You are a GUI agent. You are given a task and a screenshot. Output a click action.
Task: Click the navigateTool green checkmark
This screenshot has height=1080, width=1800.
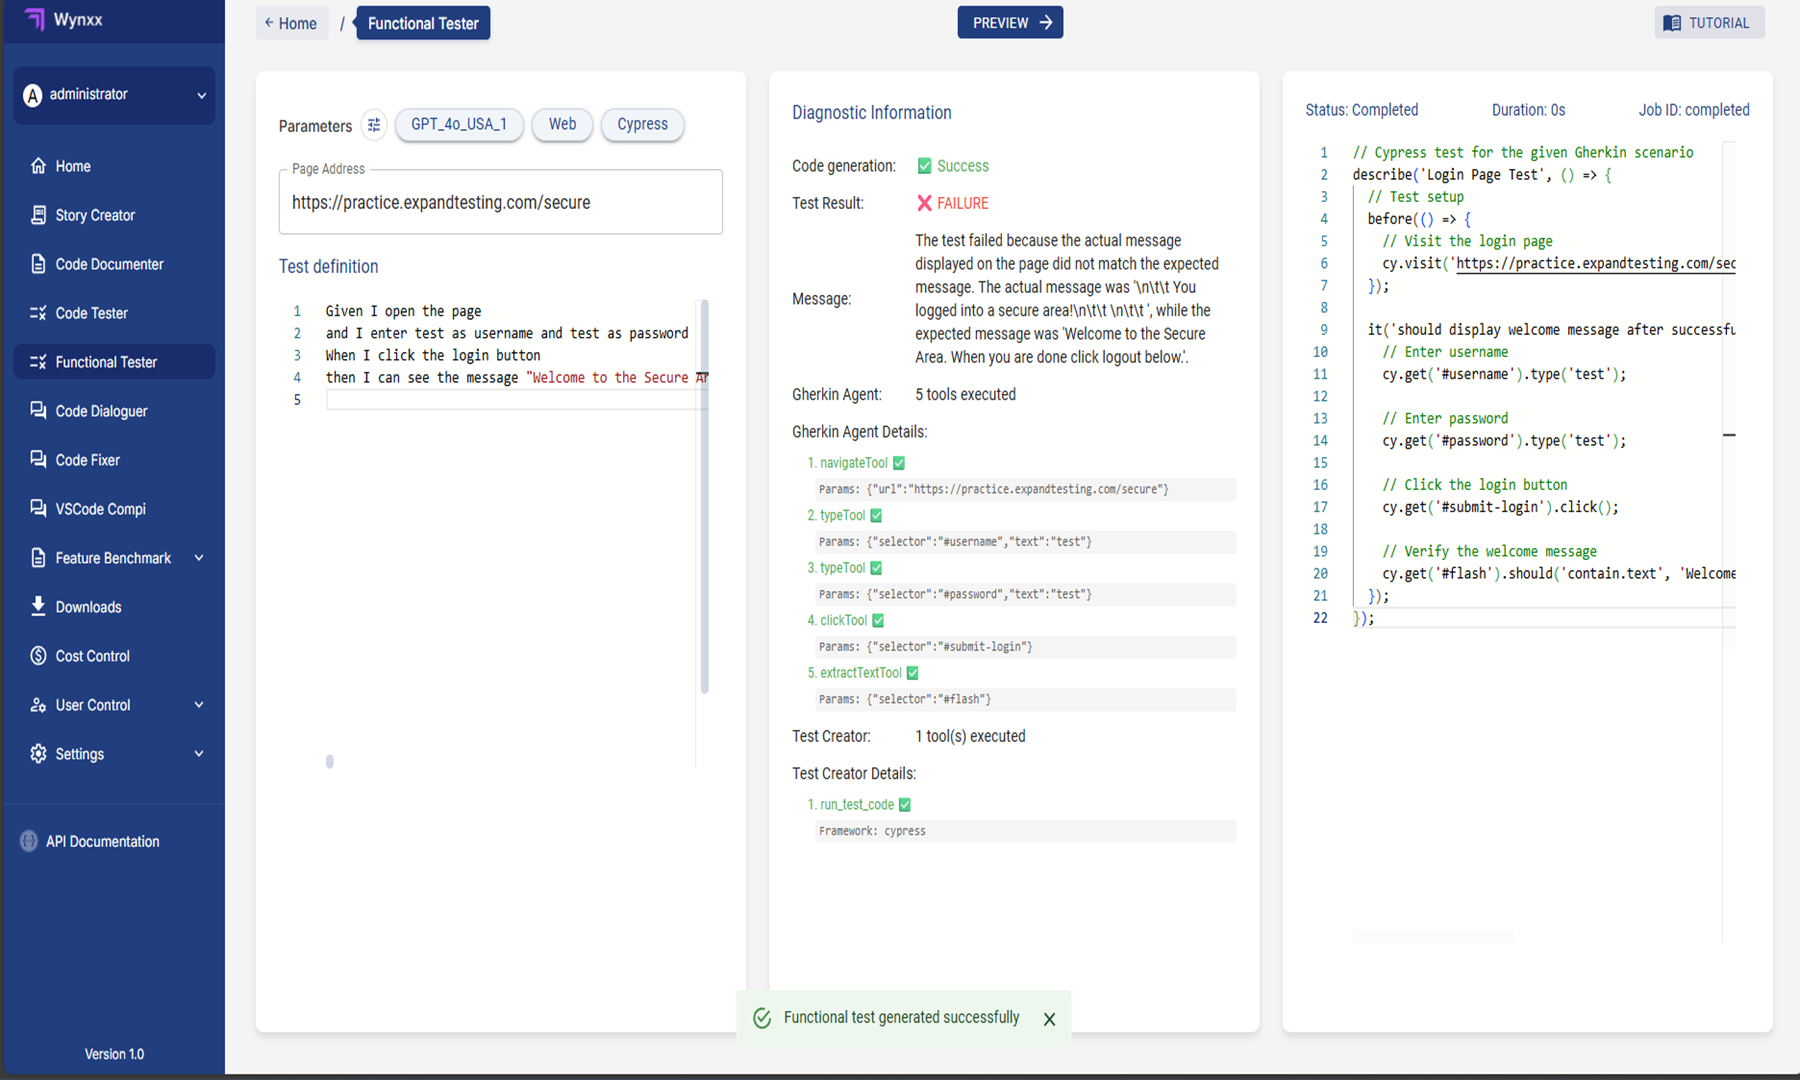899,463
